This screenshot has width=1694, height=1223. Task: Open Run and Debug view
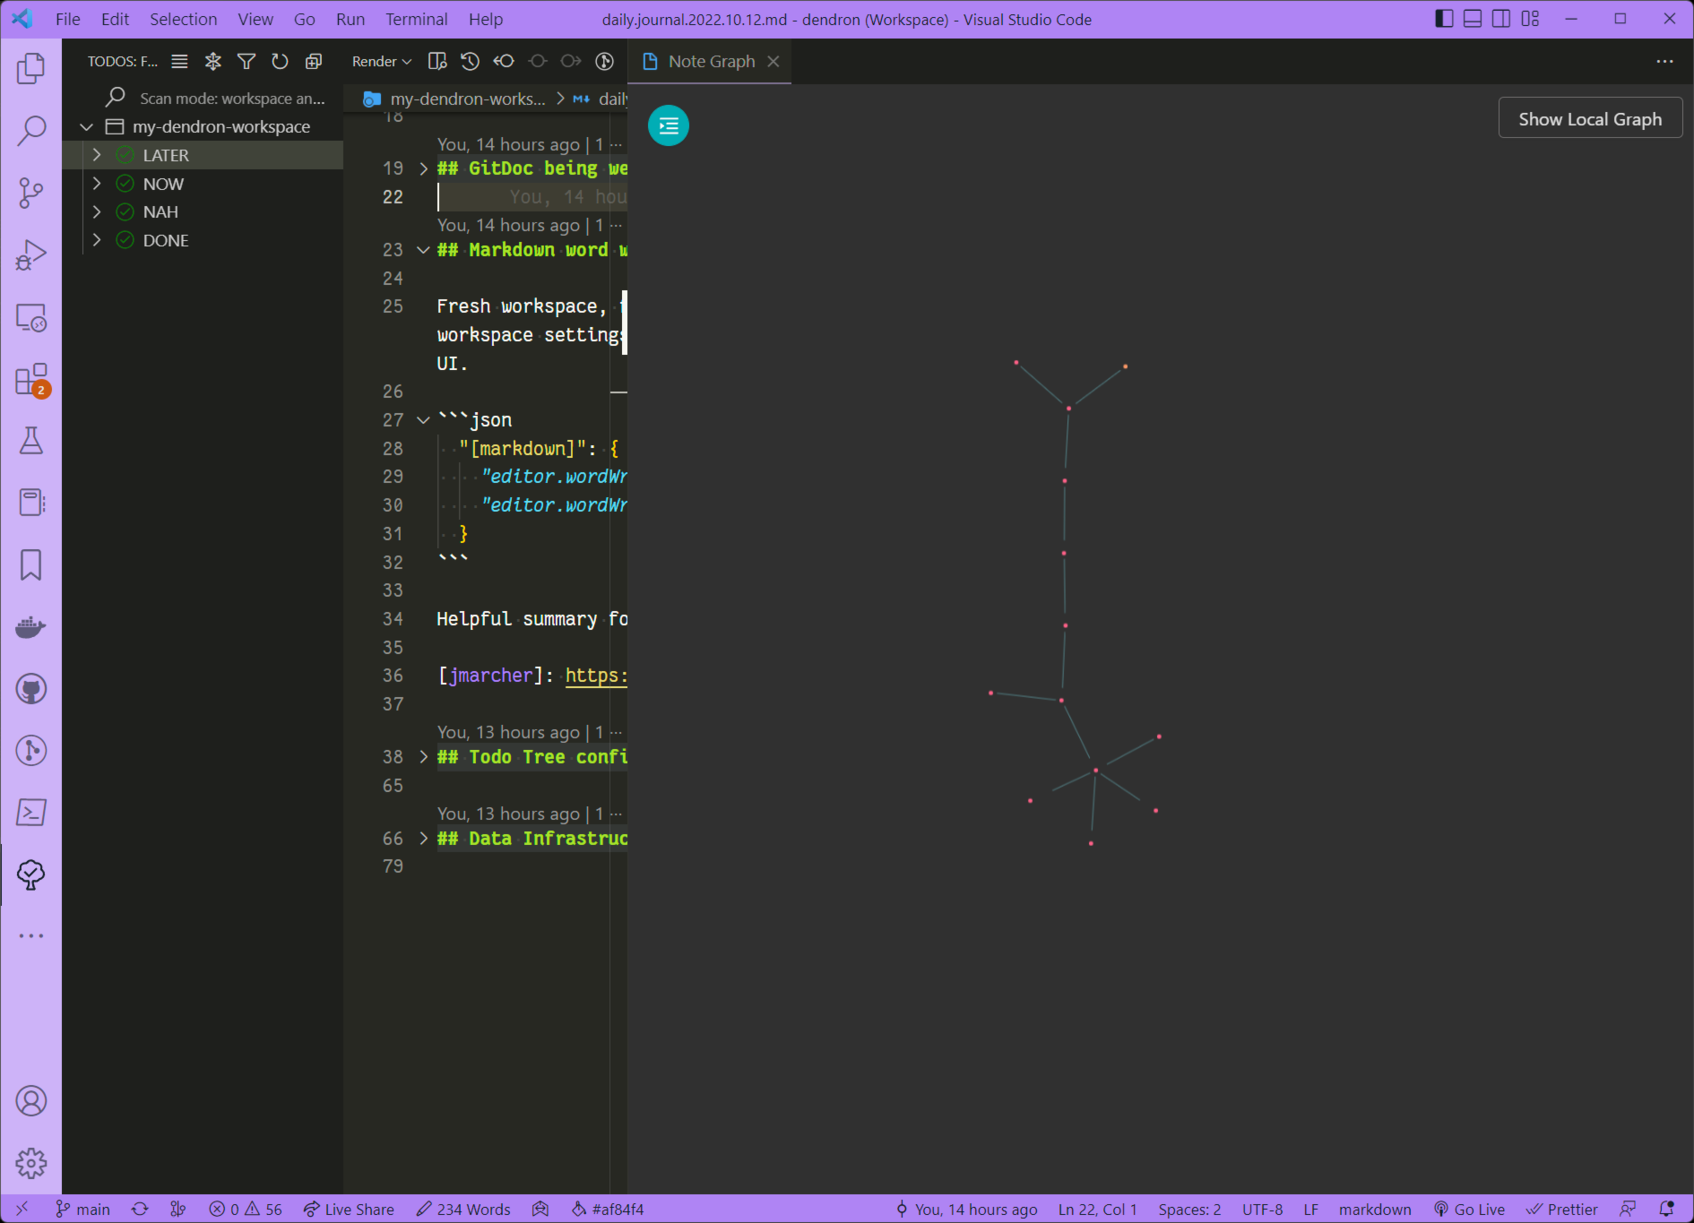pos(31,254)
